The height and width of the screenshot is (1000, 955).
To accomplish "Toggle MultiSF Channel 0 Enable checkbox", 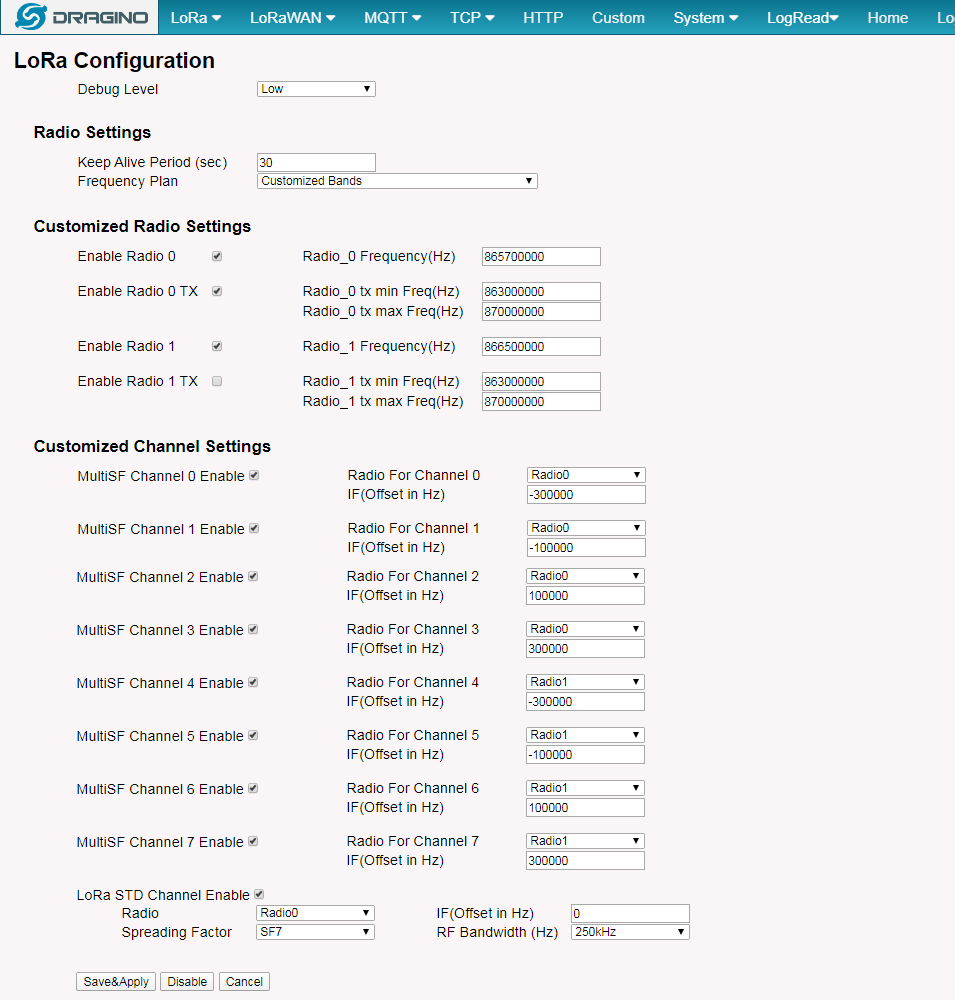I will (x=254, y=476).
